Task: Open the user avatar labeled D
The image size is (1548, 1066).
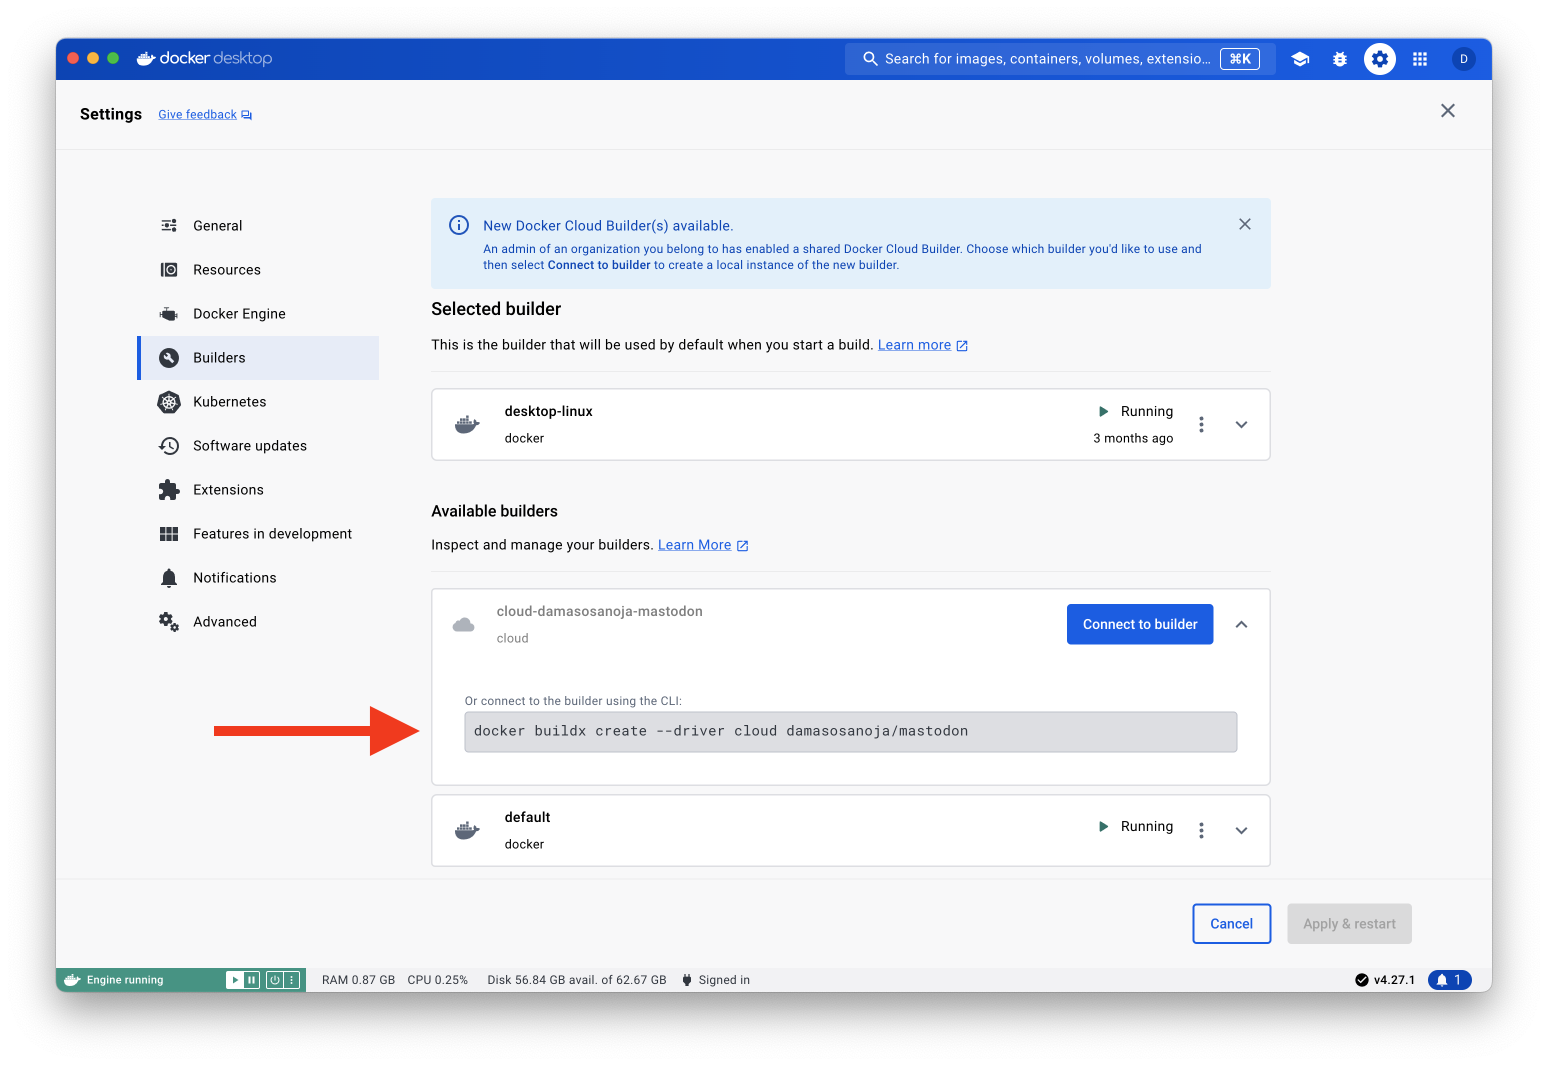Action: coord(1463,59)
